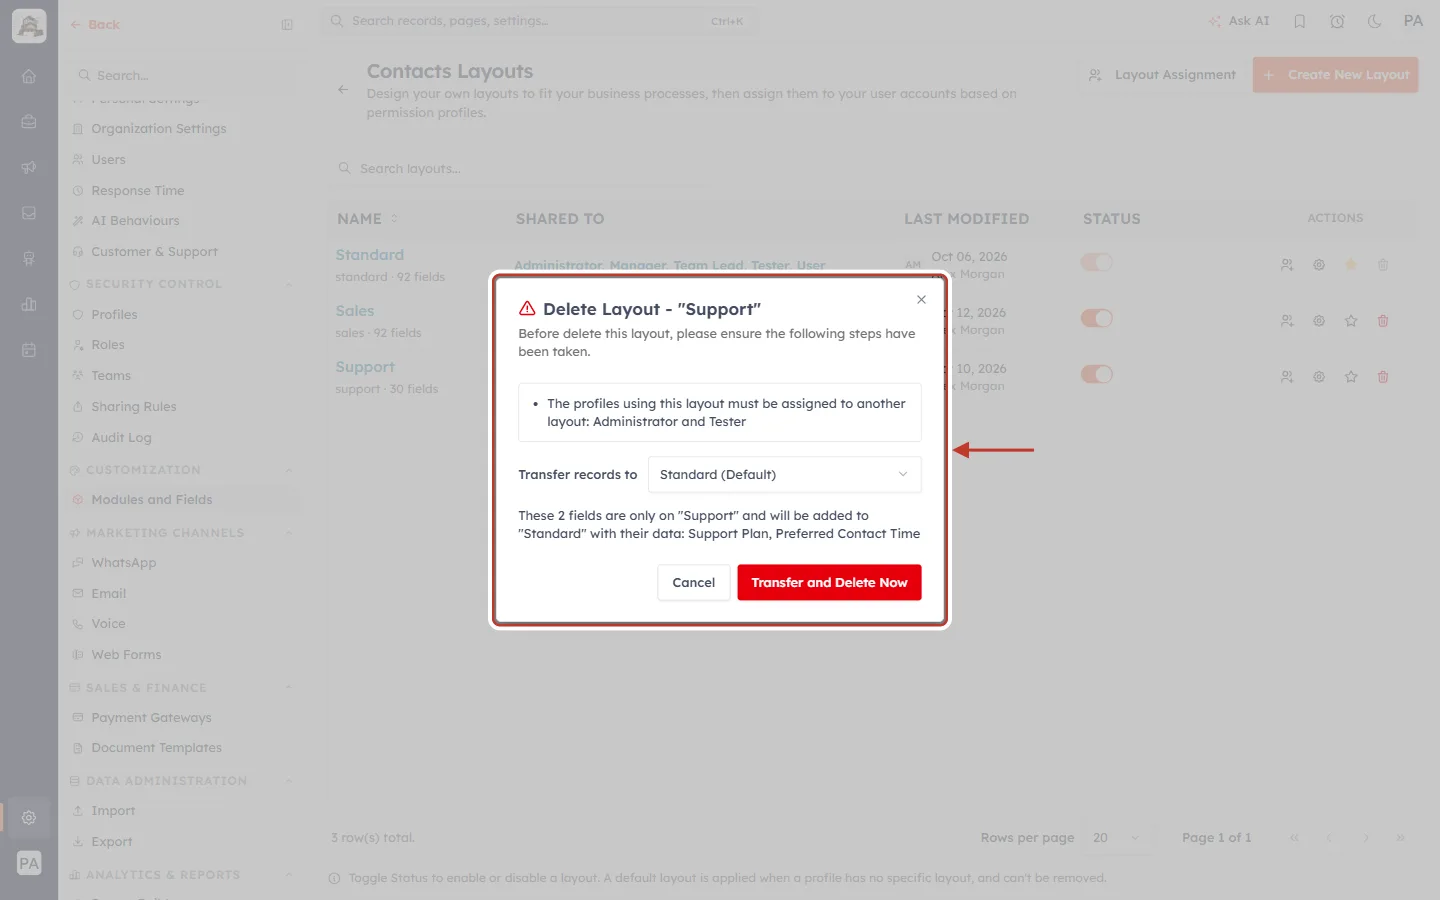
Task: Cancel the Delete Layout dialog
Action: pos(693,583)
